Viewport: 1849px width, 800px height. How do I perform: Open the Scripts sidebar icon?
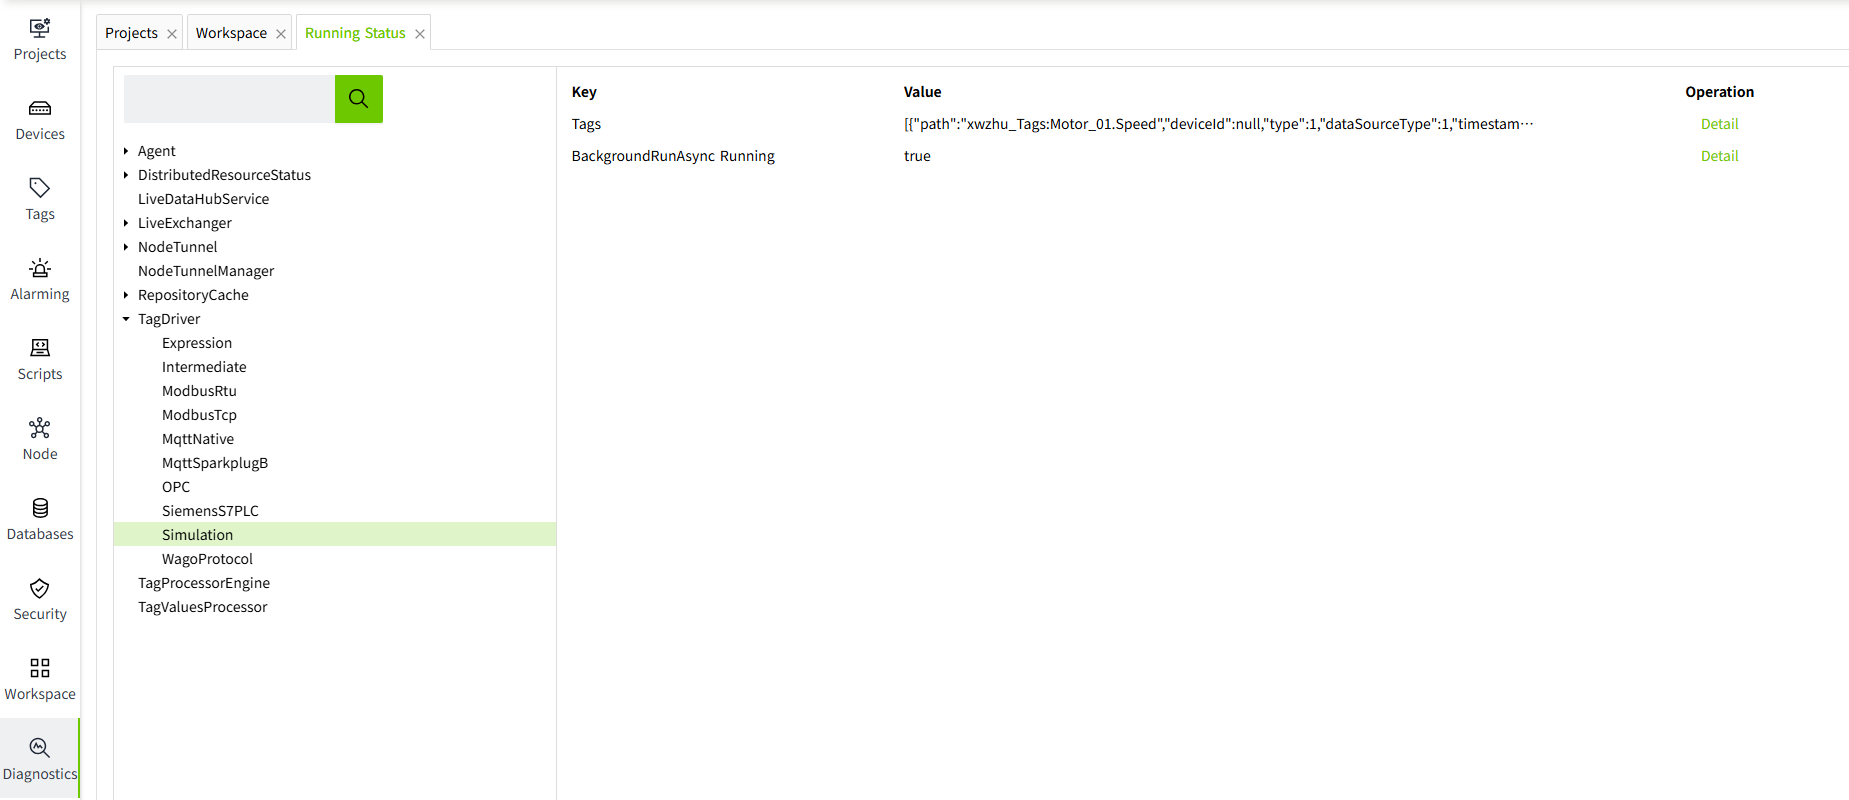click(40, 349)
